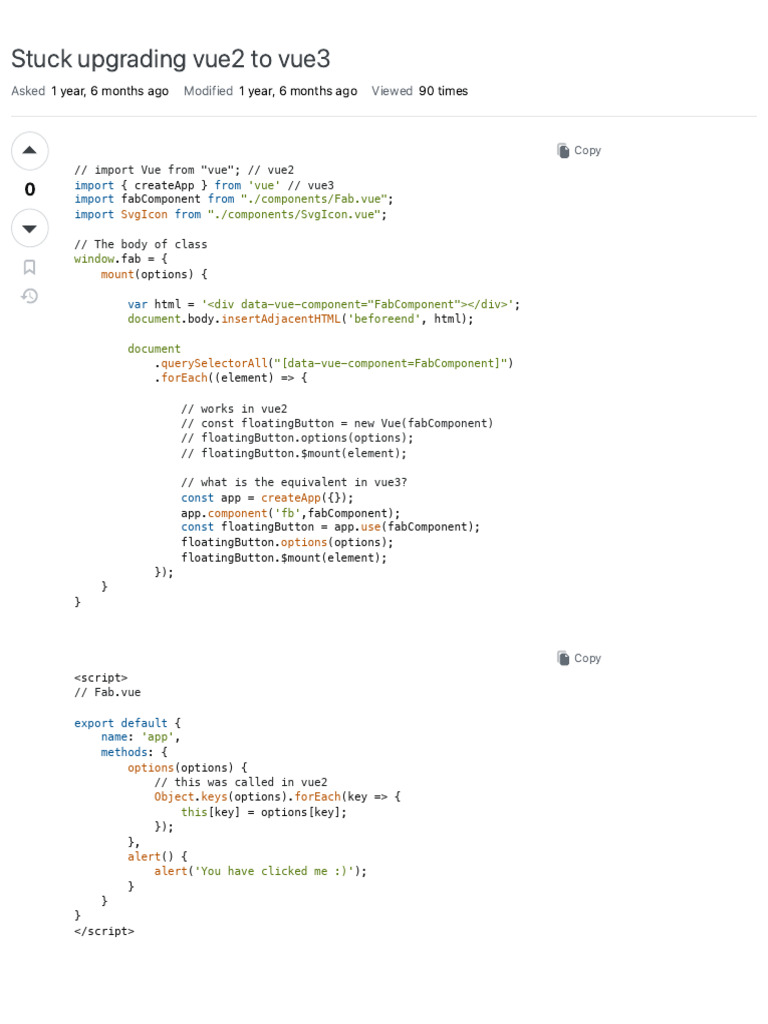768x1024 pixels.
Task: Click the comment "// Fab.vue"
Action: (107, 692)
